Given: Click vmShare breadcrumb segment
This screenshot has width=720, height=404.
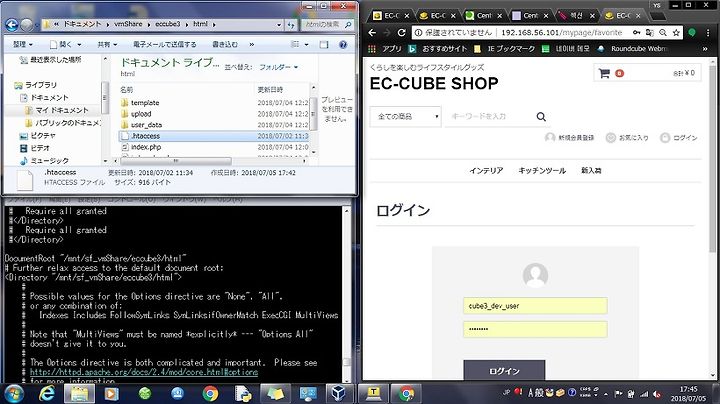Looking at the screenshot, I should [x=128, y=24].
